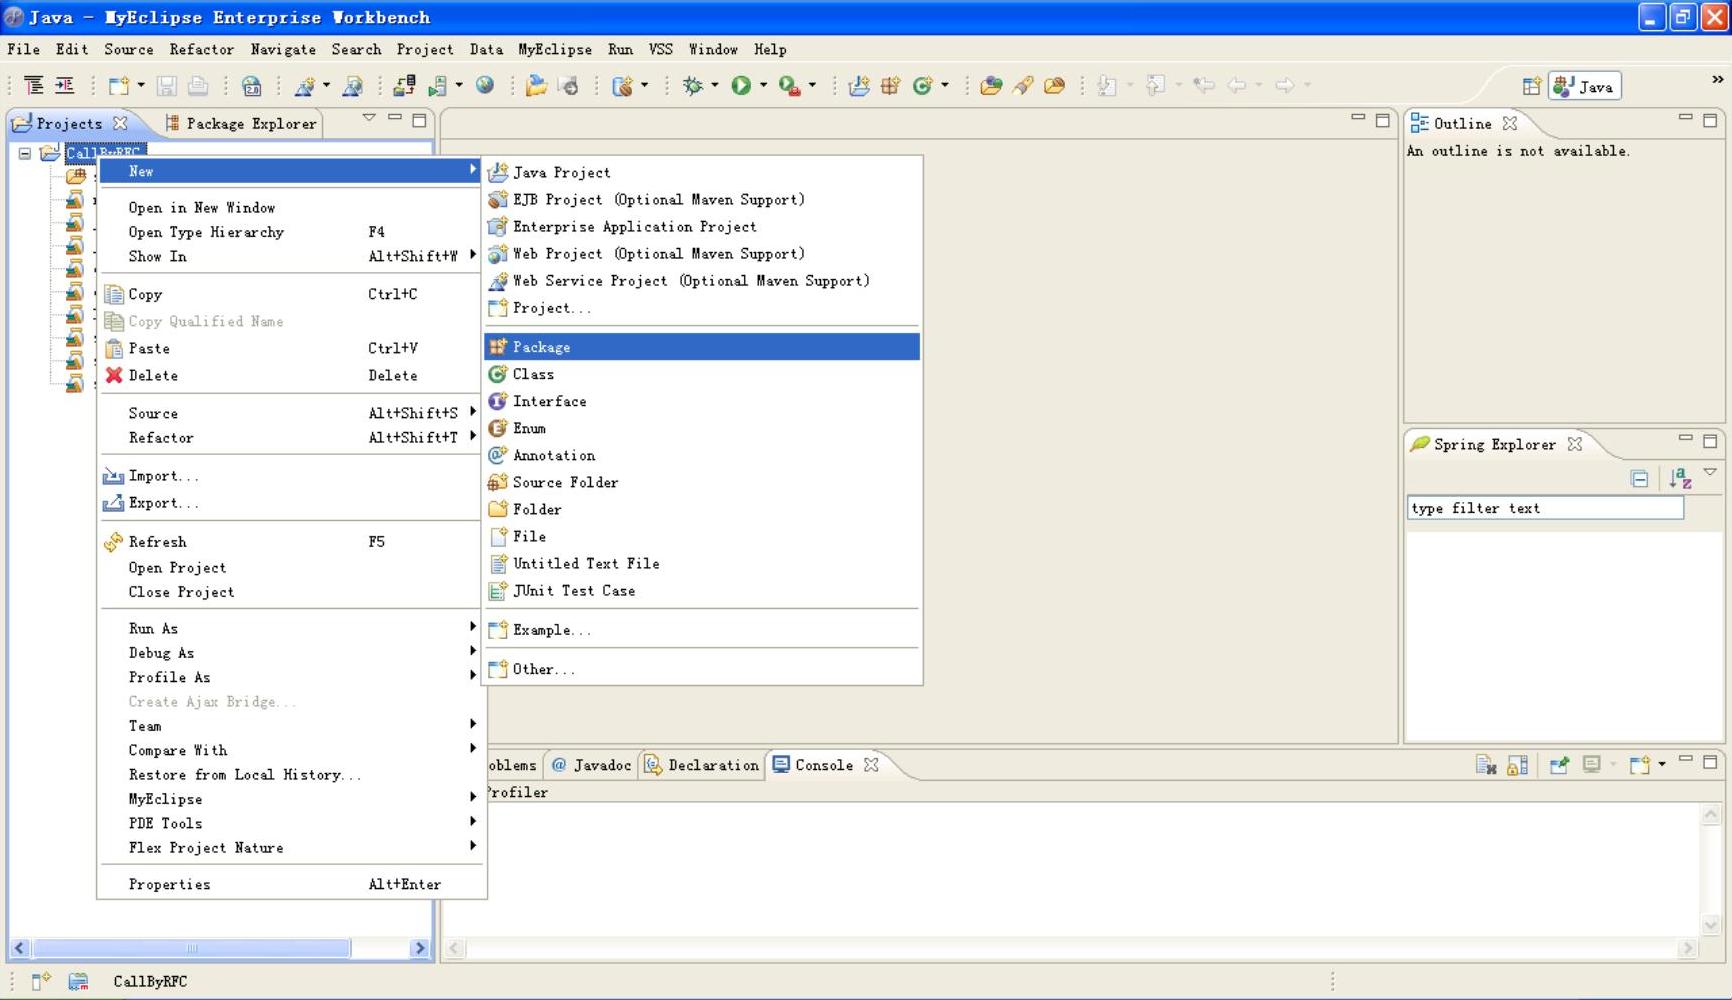Close the Projects view tab
This screenshot has height=1000, width=1732.
[120, 123]
